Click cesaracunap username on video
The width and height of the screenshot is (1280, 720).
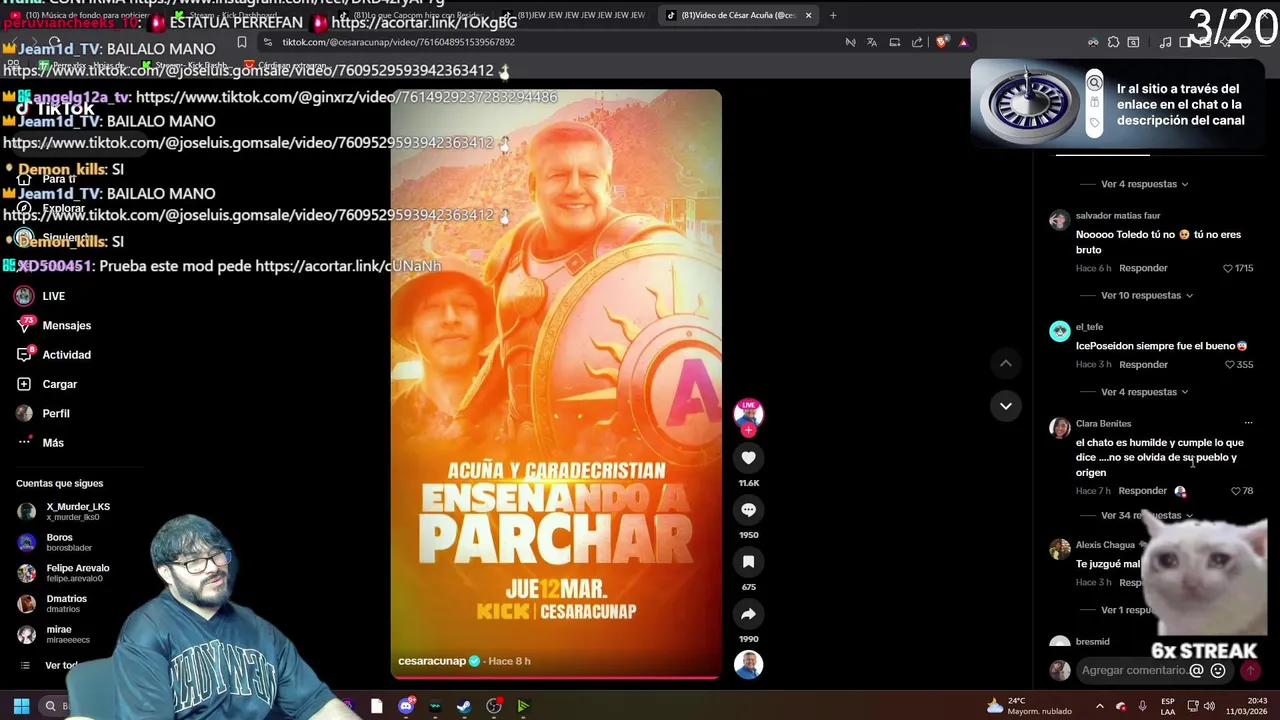pos(432,661)
